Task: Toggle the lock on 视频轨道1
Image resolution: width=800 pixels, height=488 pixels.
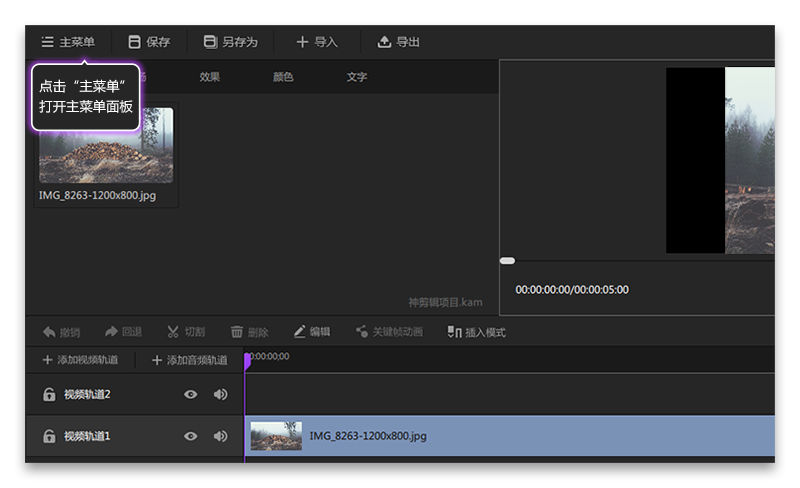Action: (49, 437)
